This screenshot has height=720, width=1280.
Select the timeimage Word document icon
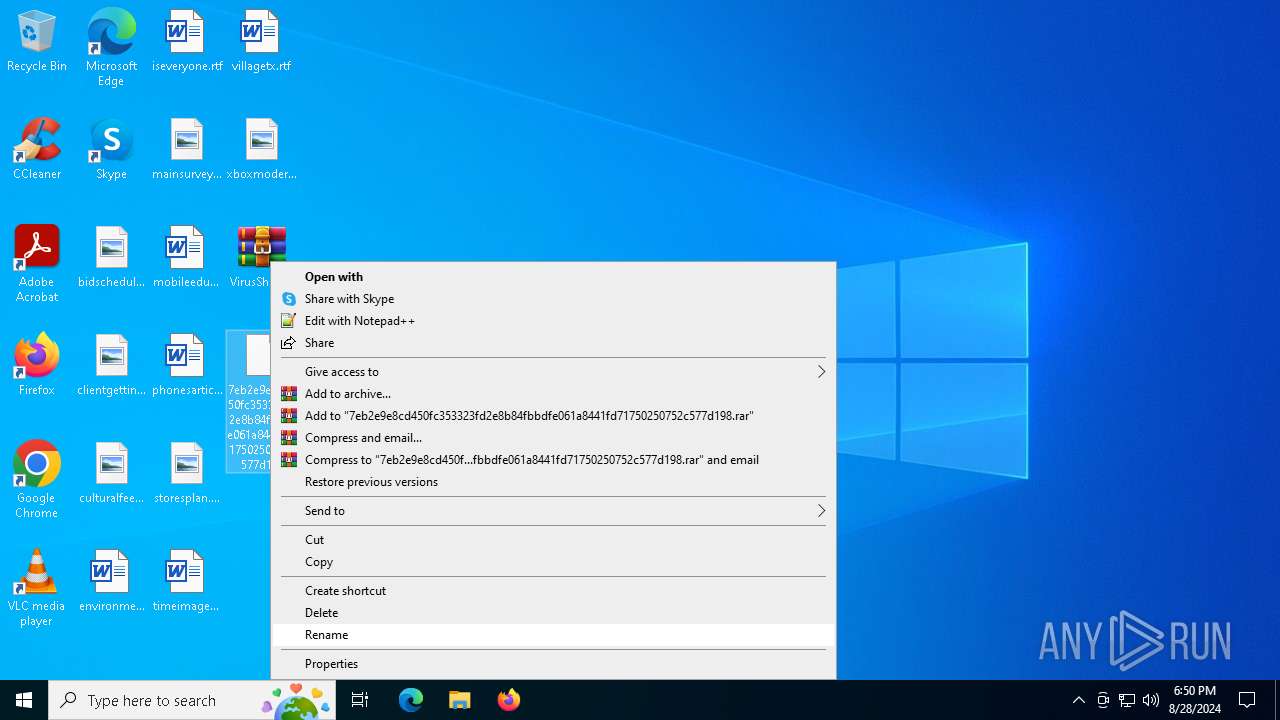pyautogui.click(x=186, y=582)
